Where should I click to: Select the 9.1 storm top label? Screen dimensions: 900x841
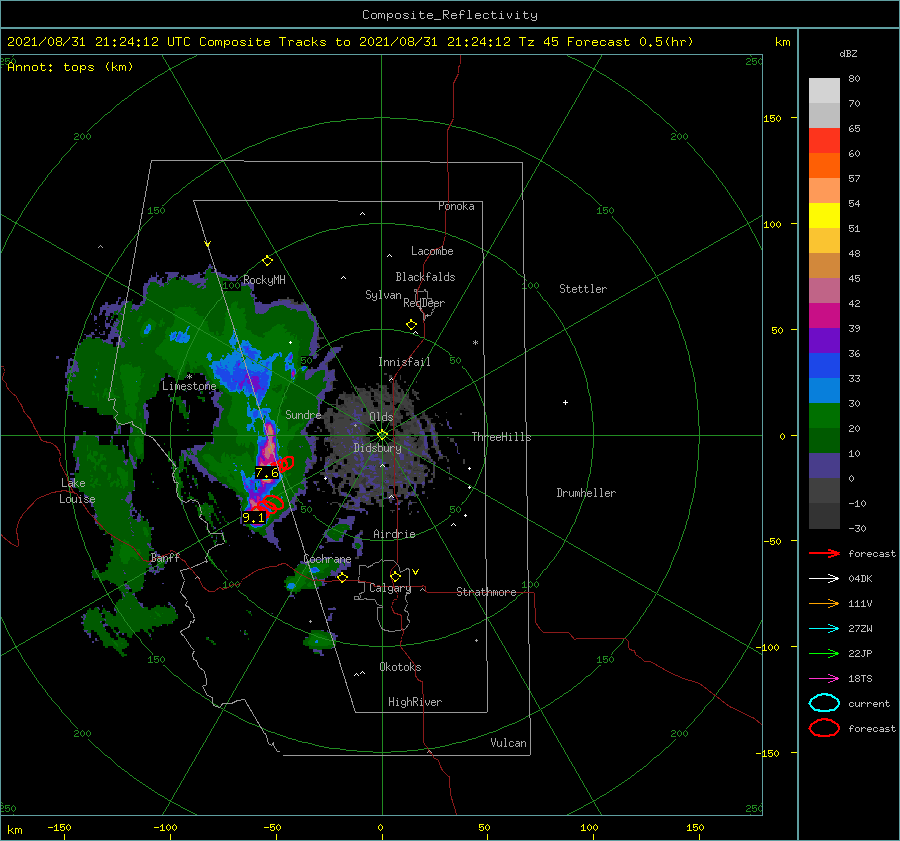pos(254,518)
